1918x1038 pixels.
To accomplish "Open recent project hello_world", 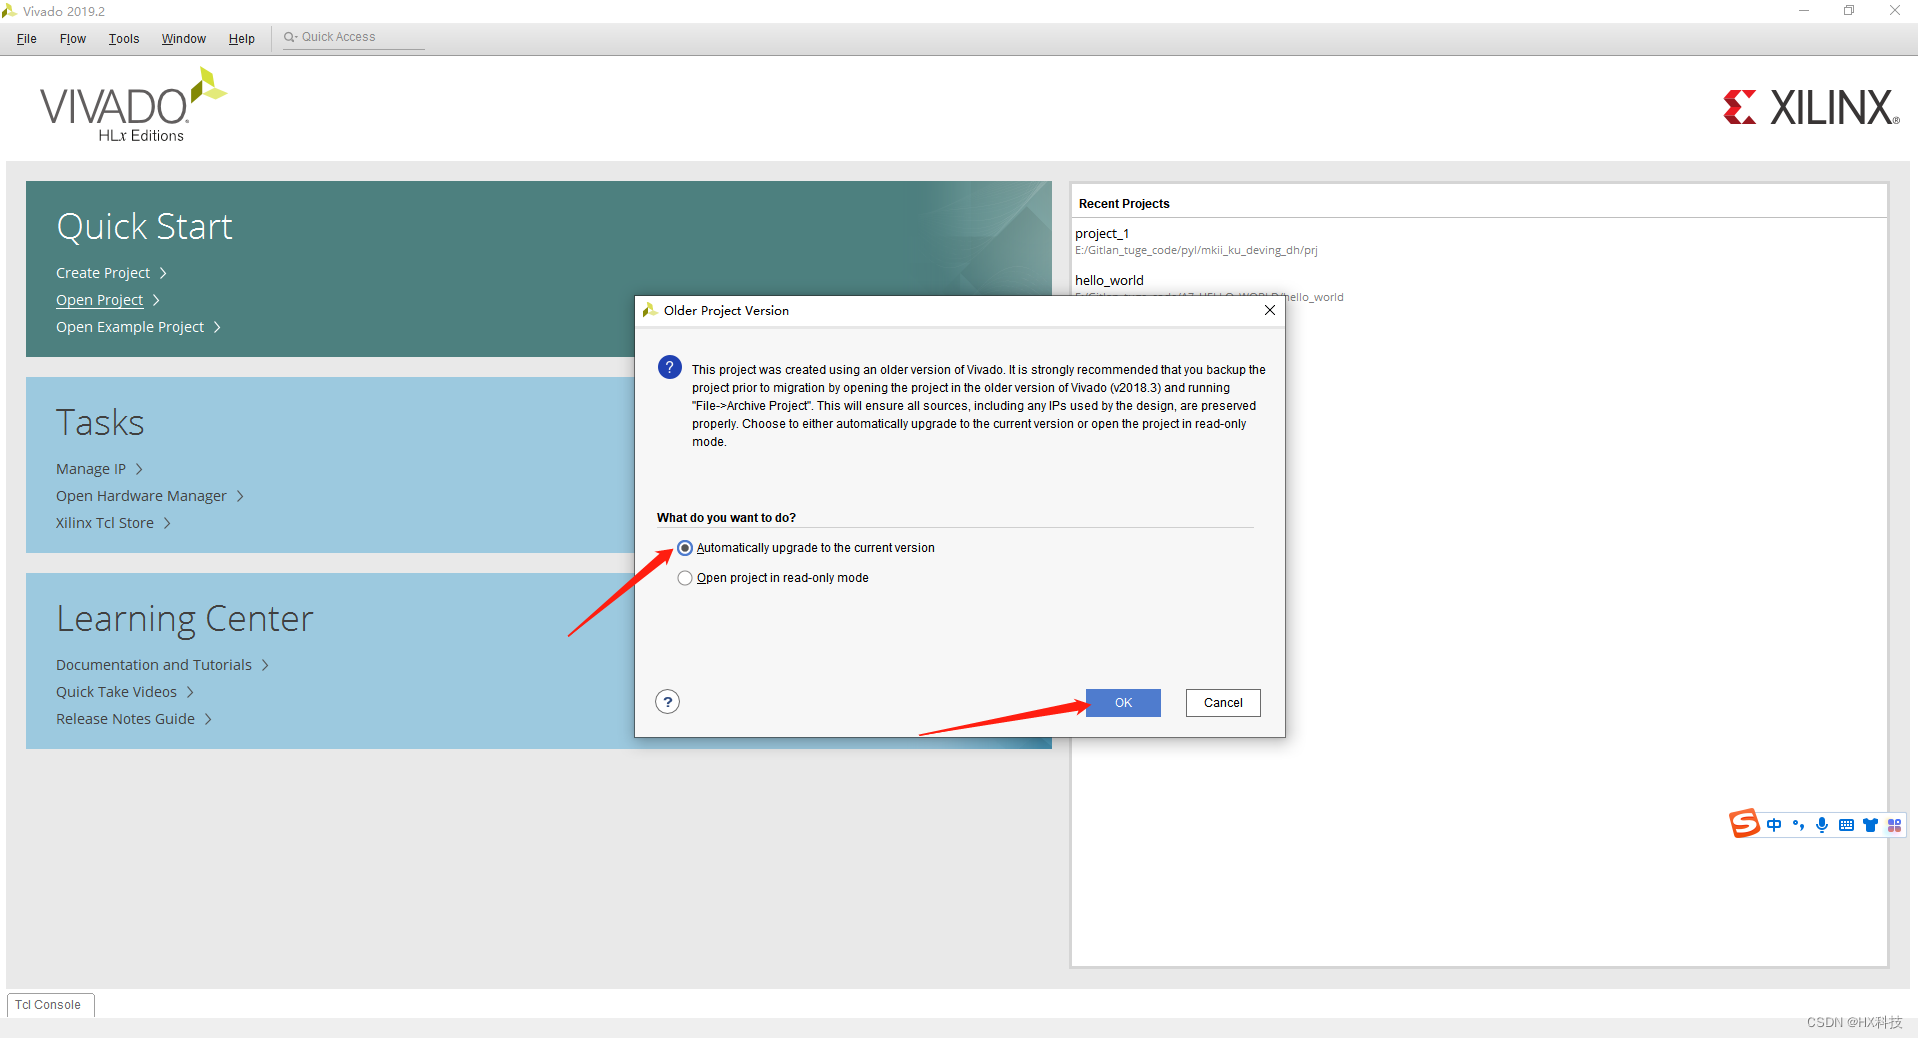I will (1109, 281).
